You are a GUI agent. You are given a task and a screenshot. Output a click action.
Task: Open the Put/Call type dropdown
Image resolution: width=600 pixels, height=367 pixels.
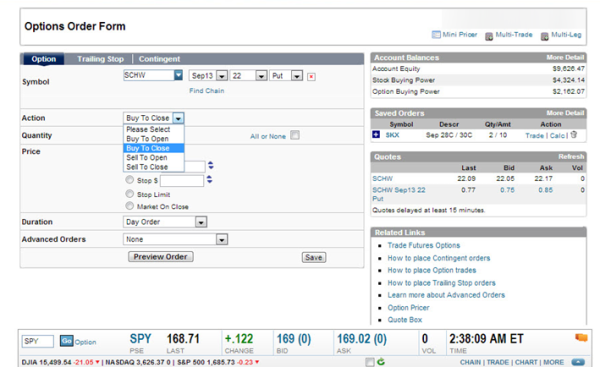pyautogui.click(x=297, y=76)
